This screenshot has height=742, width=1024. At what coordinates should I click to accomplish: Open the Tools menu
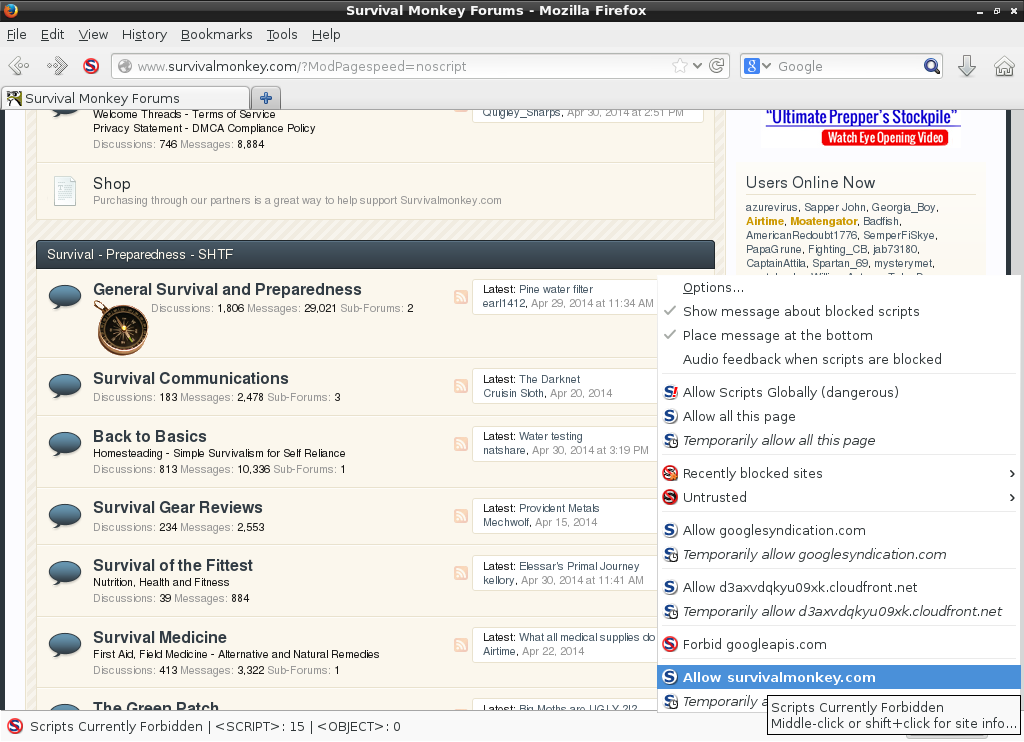tap(281, 35)
